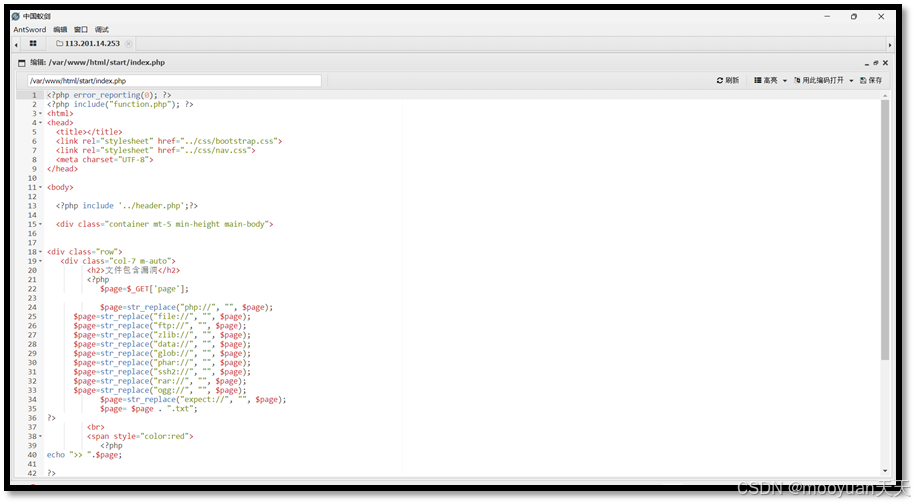The width and height of the screenshot is (915, 504).
Task: Click the echo ">> ".$page line
Action: click(x=85, y=455)
